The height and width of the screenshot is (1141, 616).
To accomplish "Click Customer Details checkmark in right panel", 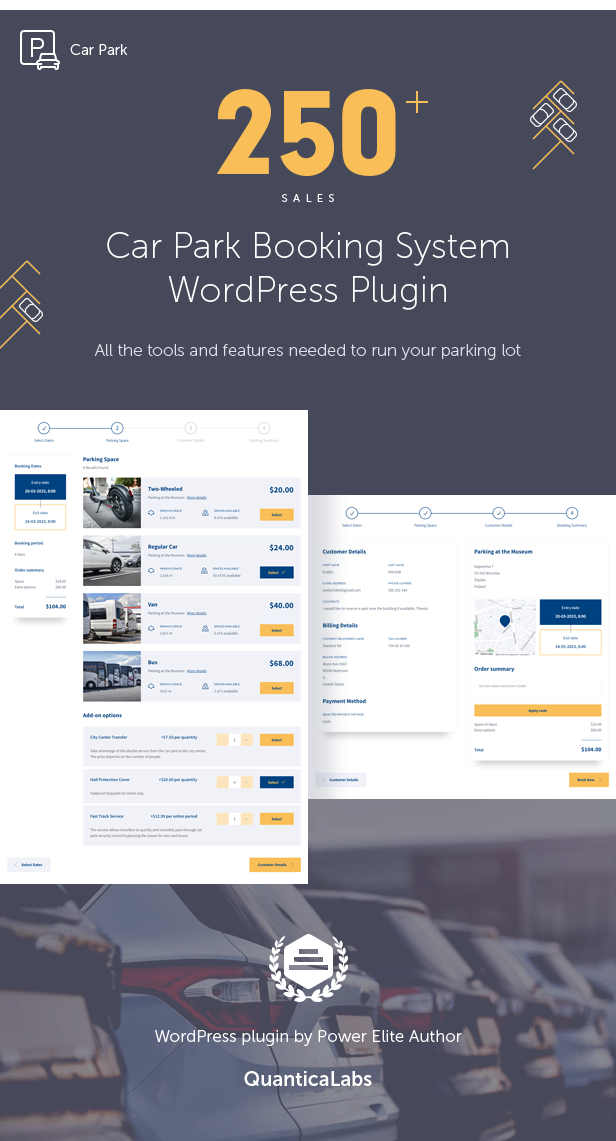I will (498, 513).
